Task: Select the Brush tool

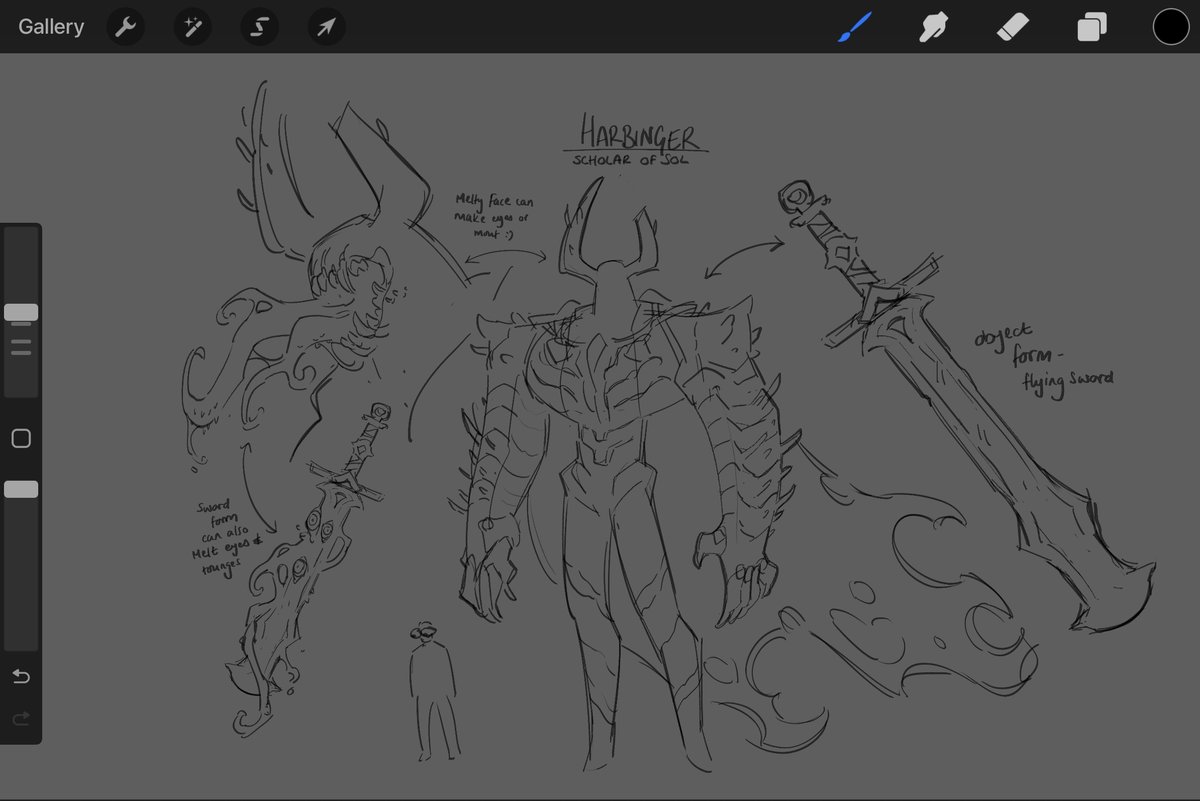Action: tap(855, 27)
